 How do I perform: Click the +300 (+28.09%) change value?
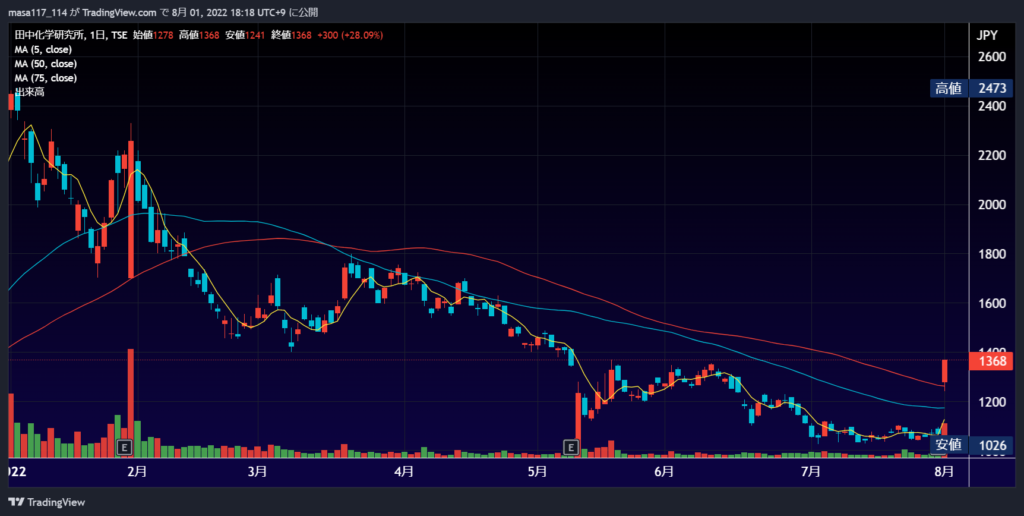pos(350,35)
